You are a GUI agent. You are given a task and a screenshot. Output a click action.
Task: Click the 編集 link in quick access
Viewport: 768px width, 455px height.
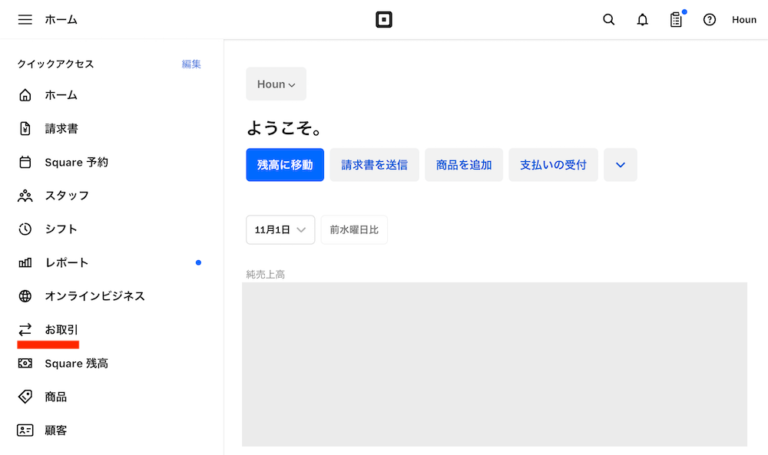[x=191, y=64]
